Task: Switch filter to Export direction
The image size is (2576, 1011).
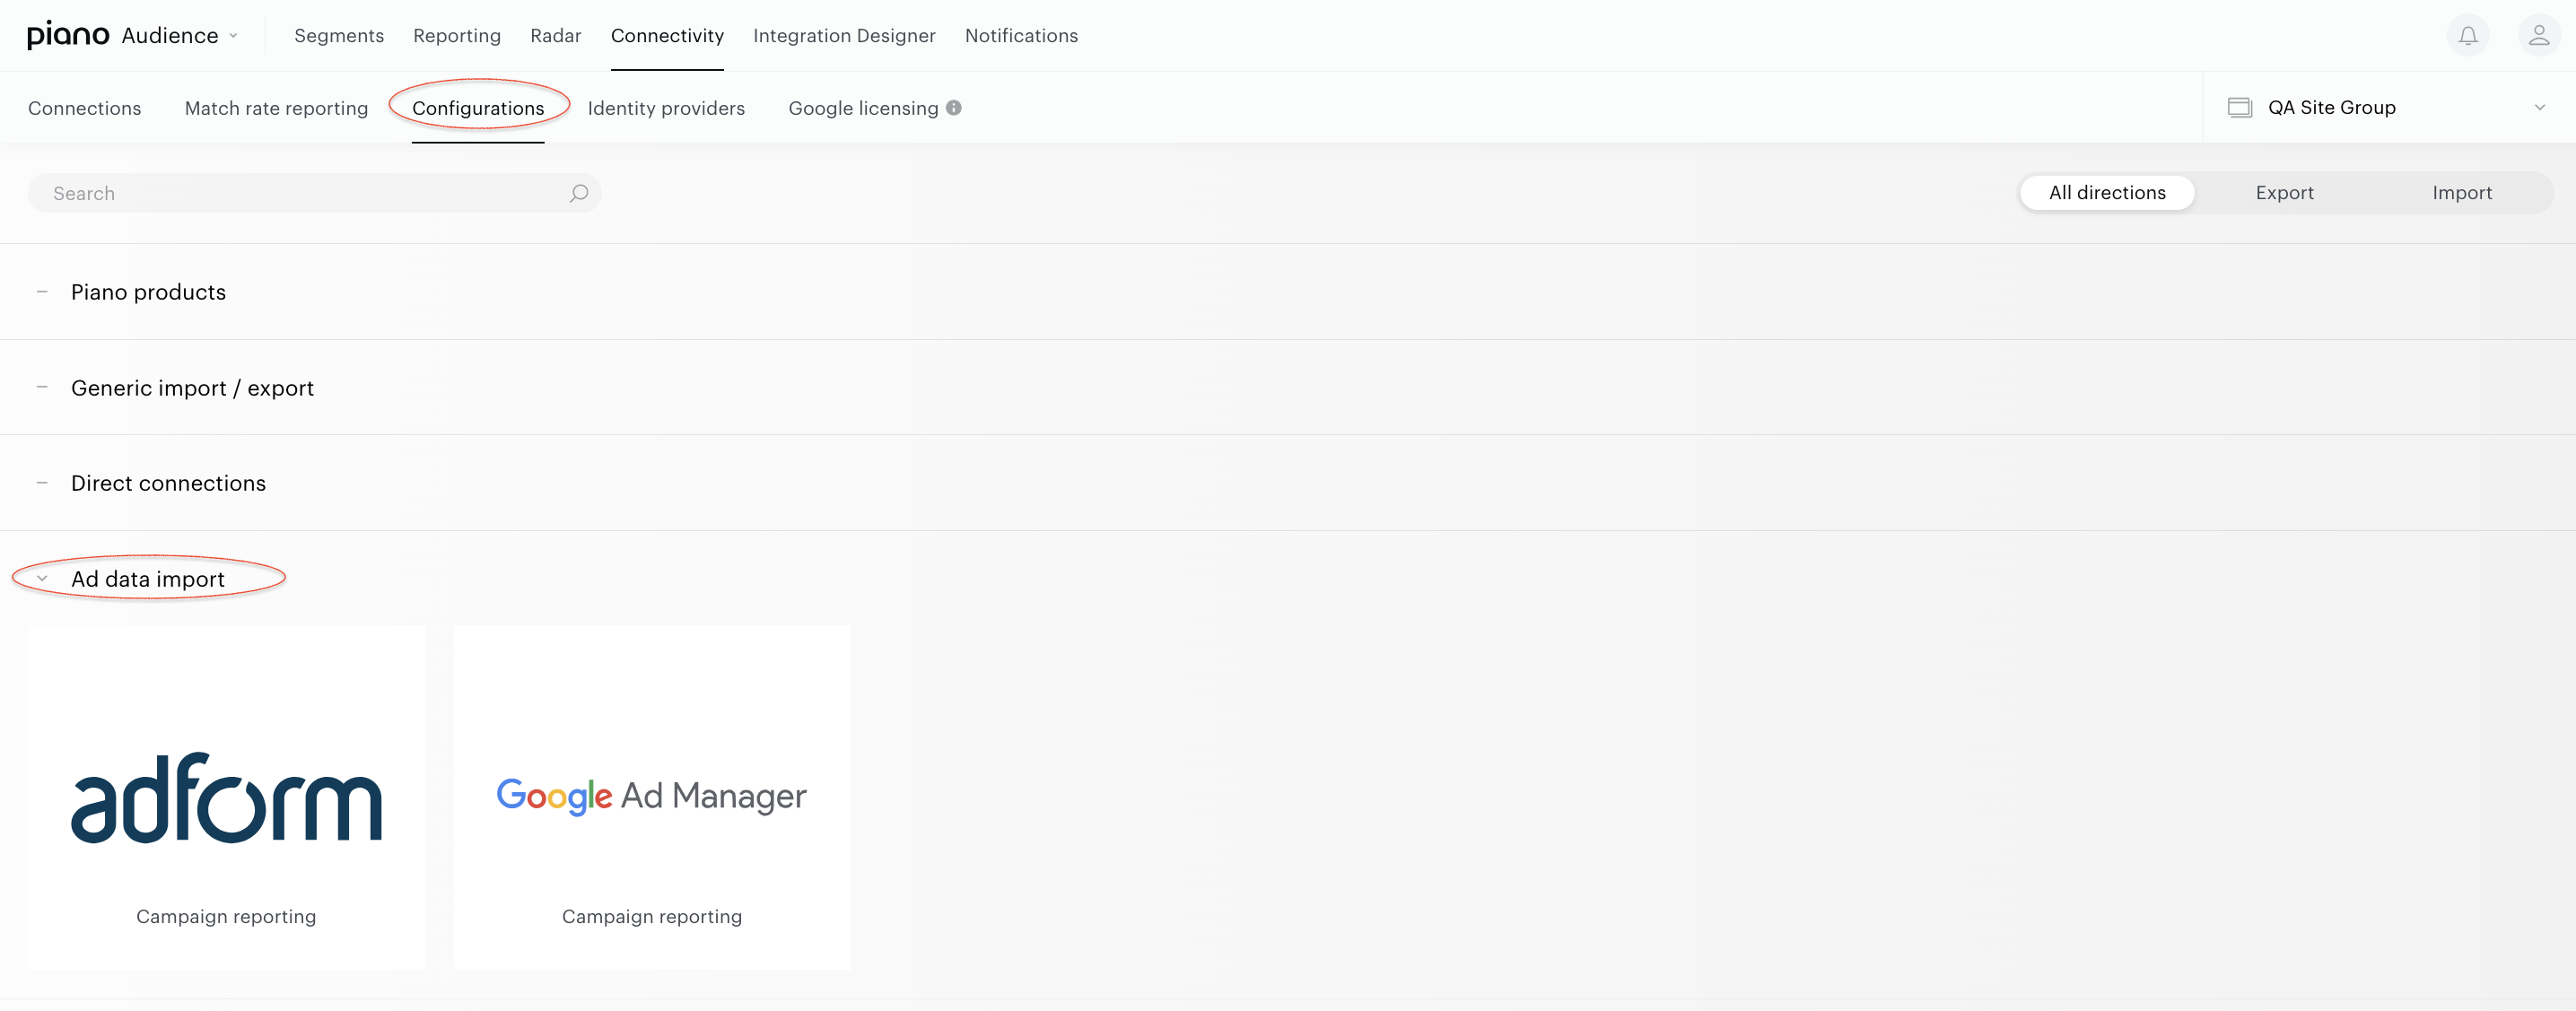Action: click(2284, 193)
